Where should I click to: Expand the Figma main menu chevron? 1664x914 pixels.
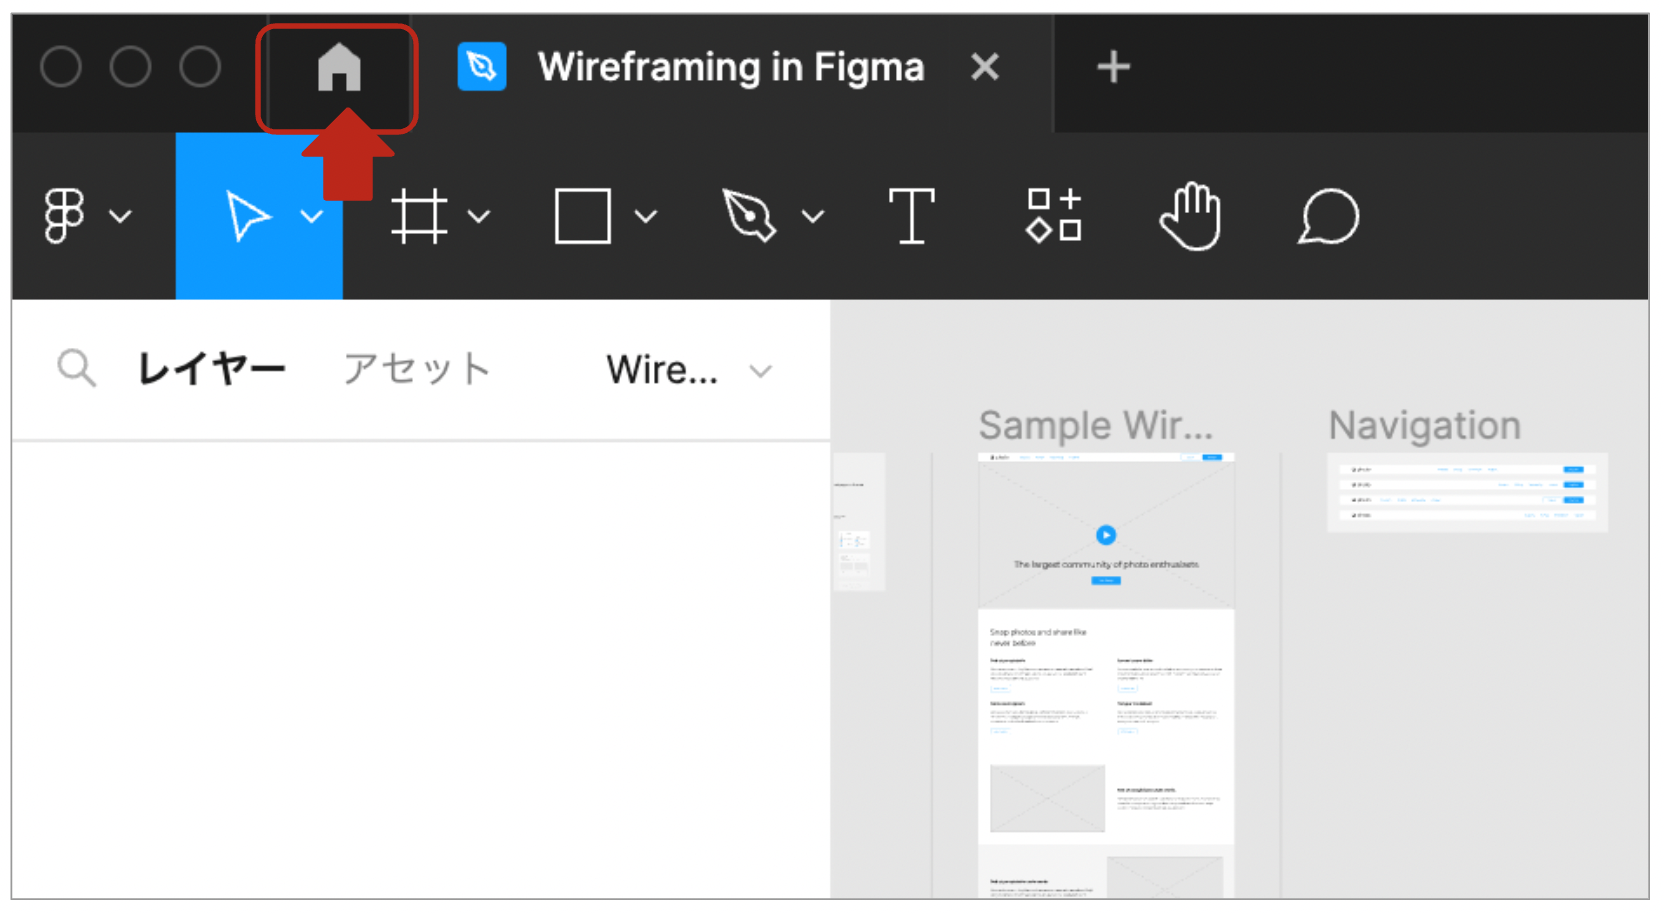pos(120,216)
